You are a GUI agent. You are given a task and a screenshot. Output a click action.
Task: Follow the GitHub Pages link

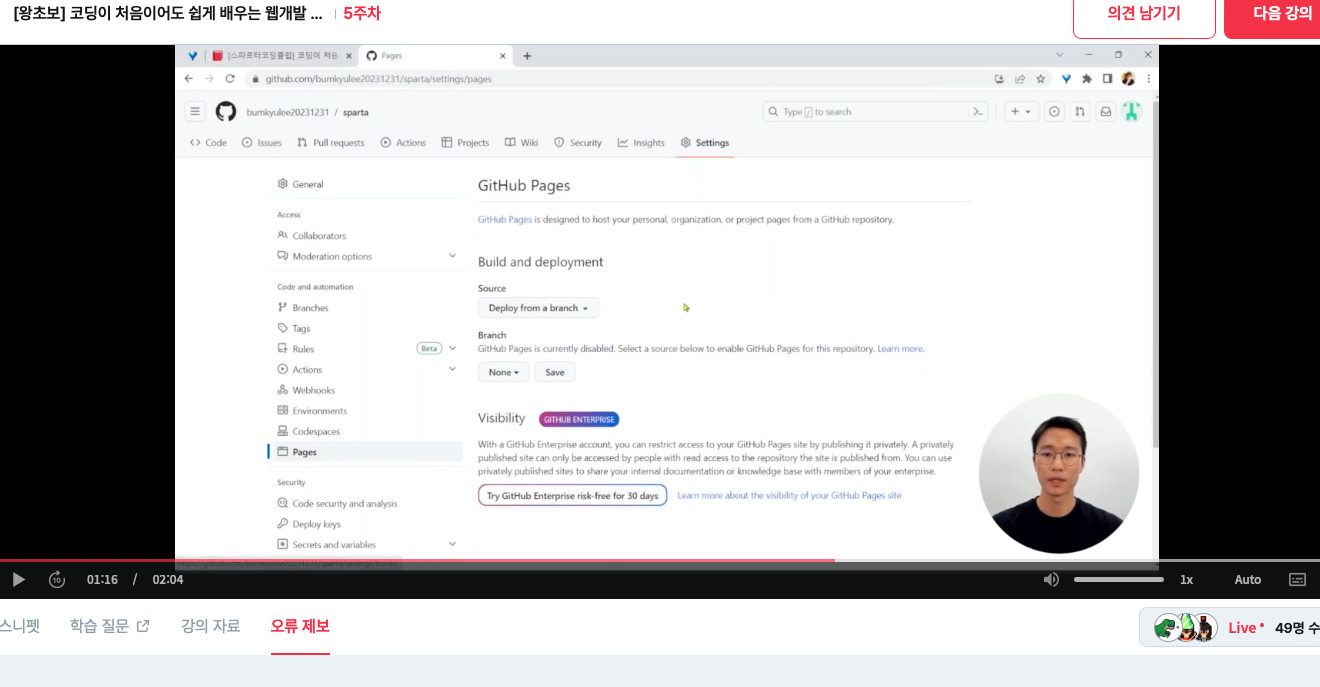[x=505, y=219]
